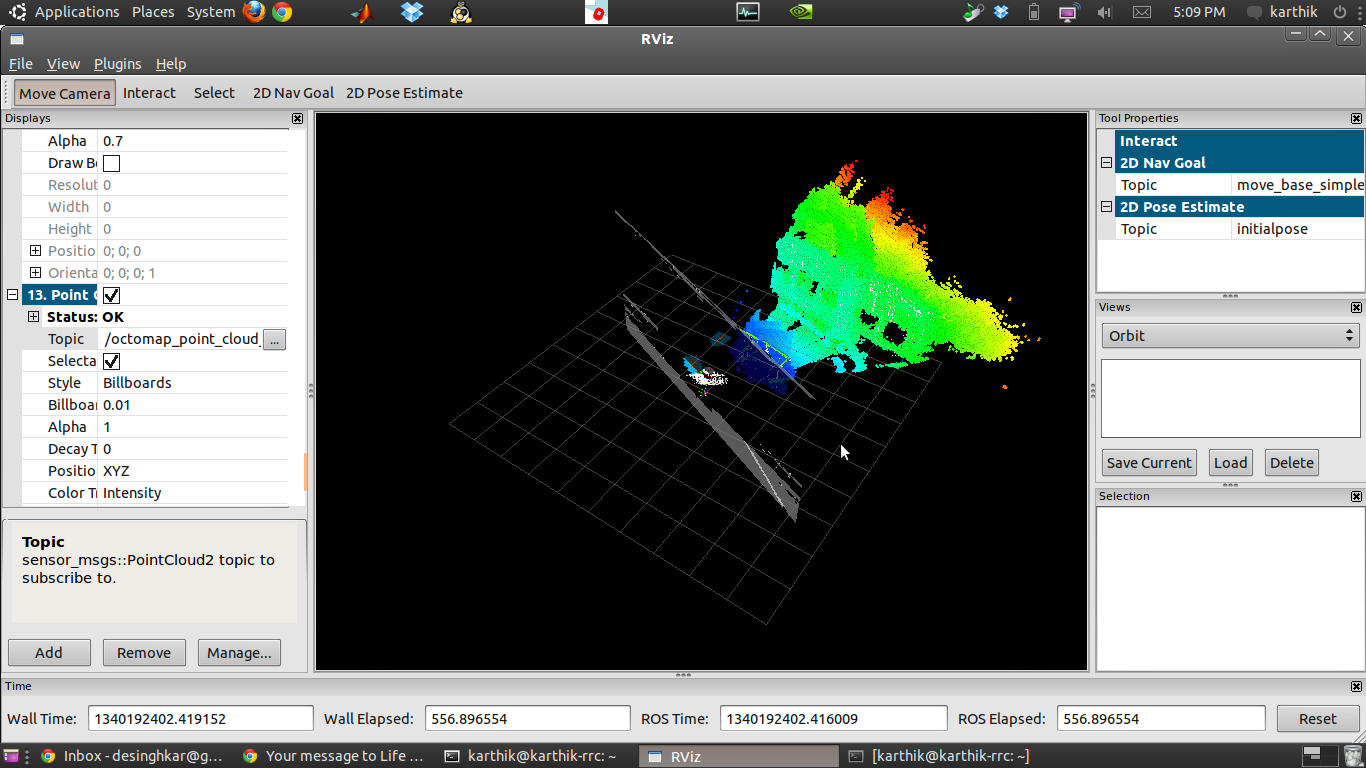Screen dimensions: 1366x768
Task: Open the Help menu
Action: point(171,64)
